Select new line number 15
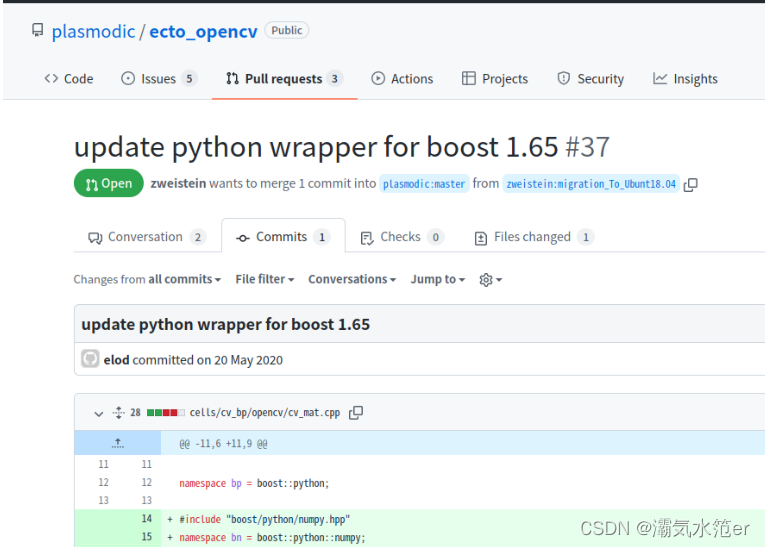 (147, 537)
